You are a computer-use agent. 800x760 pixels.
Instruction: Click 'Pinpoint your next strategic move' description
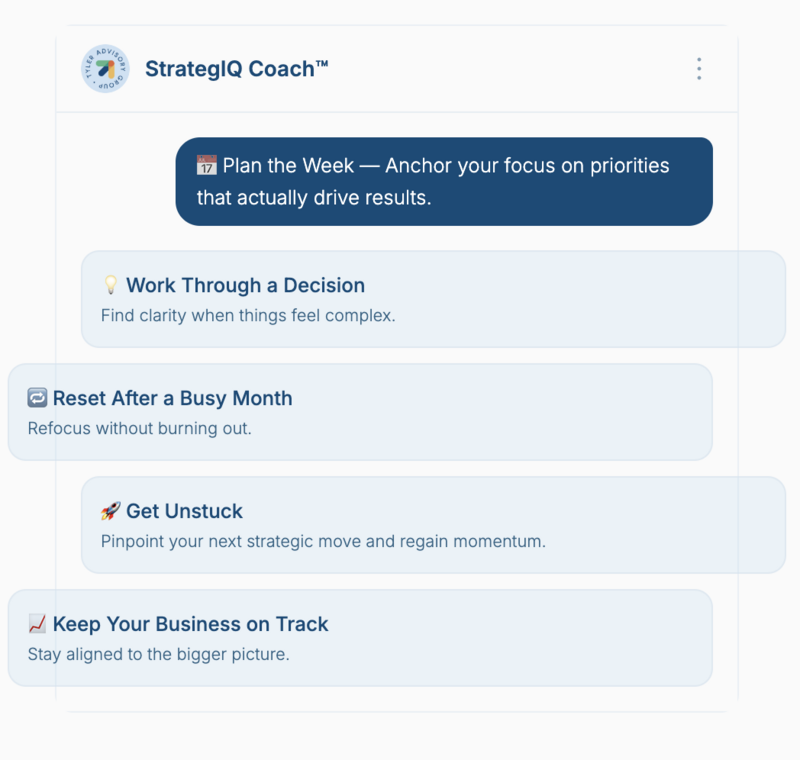click(x=323, y=542)
